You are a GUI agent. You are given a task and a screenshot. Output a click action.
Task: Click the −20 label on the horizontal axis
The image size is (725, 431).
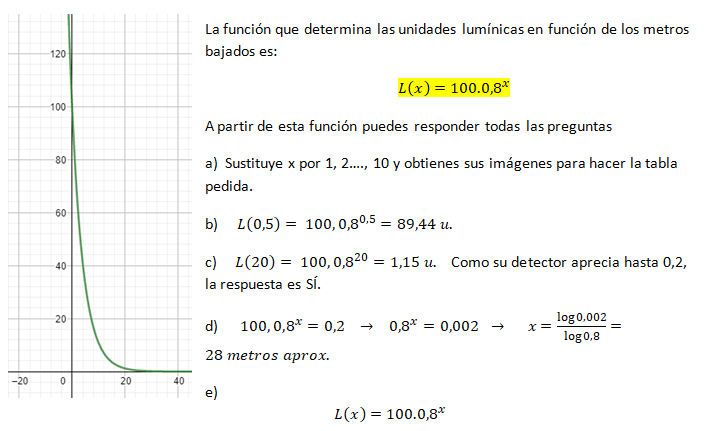point(18,381)
